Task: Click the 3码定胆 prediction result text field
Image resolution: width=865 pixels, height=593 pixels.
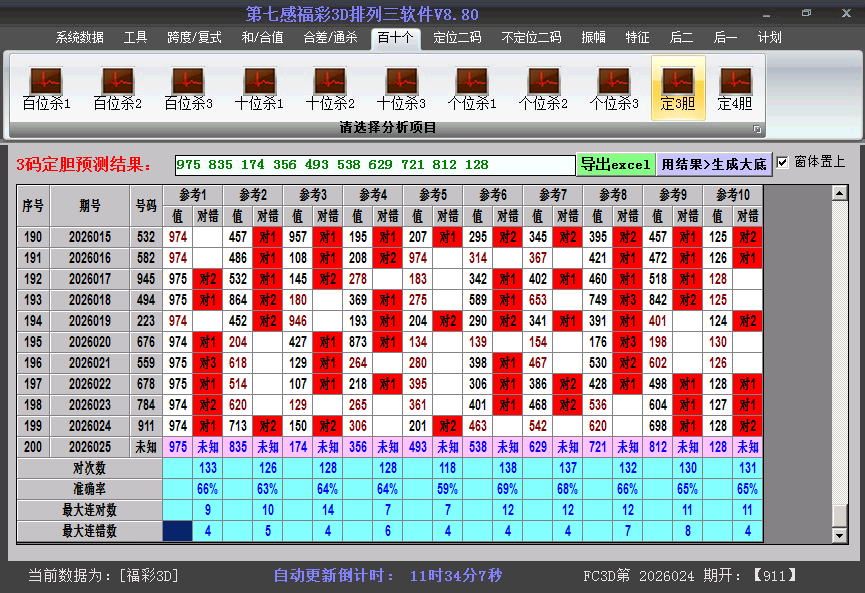Action: pos(374,165)
